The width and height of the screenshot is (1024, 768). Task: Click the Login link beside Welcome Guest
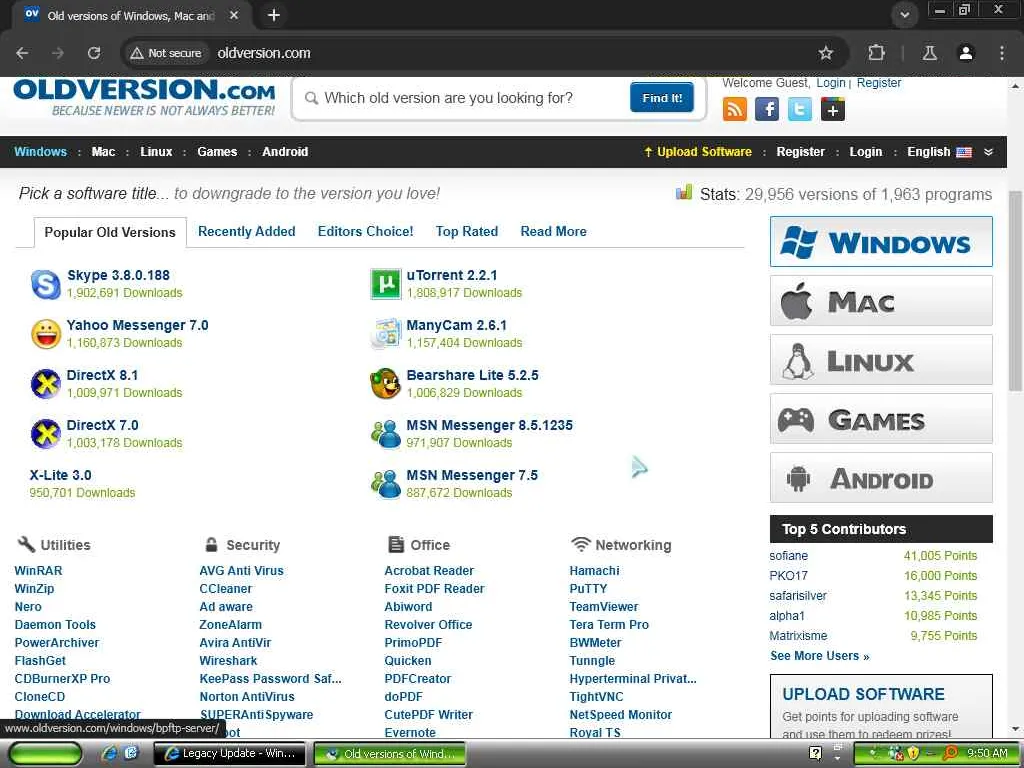click(831, 83)
